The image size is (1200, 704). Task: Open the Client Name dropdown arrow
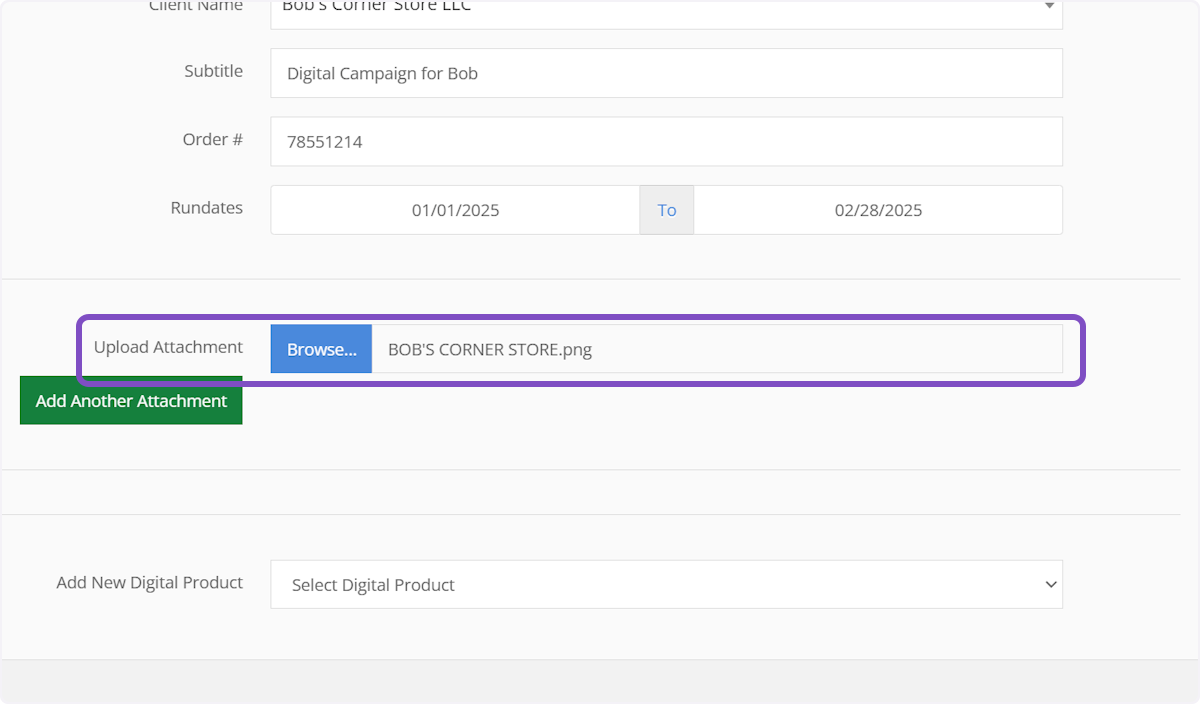1048,8
